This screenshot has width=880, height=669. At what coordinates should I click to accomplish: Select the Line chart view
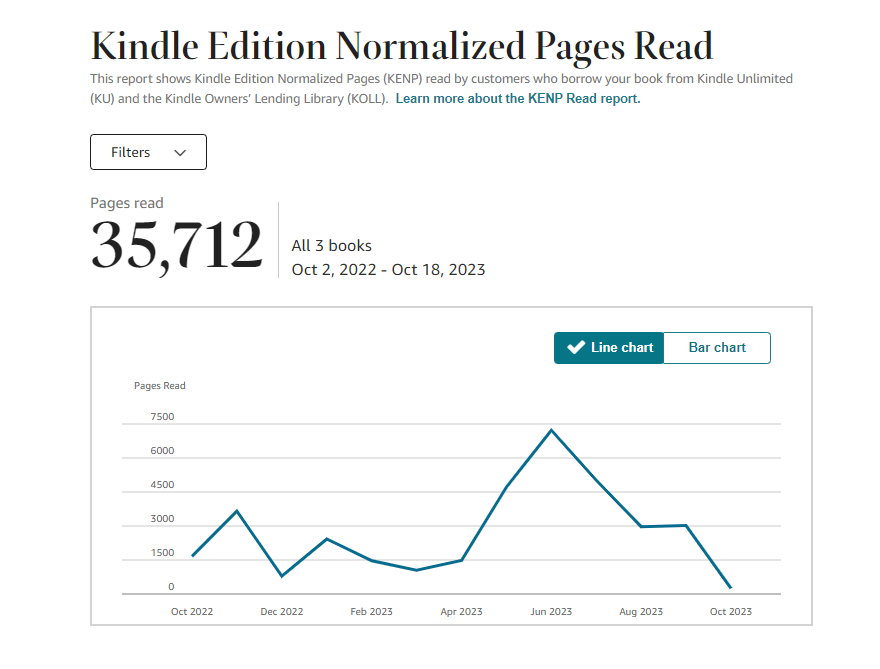[x=609, y=348]
